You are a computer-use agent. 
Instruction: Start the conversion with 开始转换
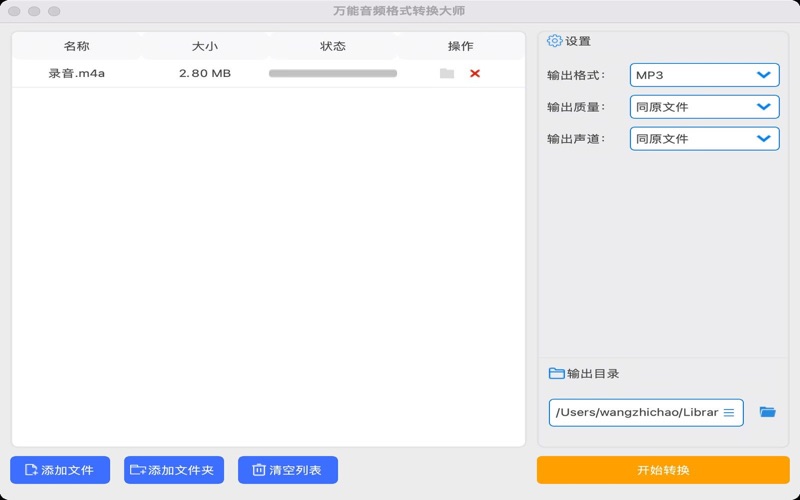[x=663, y=470]
